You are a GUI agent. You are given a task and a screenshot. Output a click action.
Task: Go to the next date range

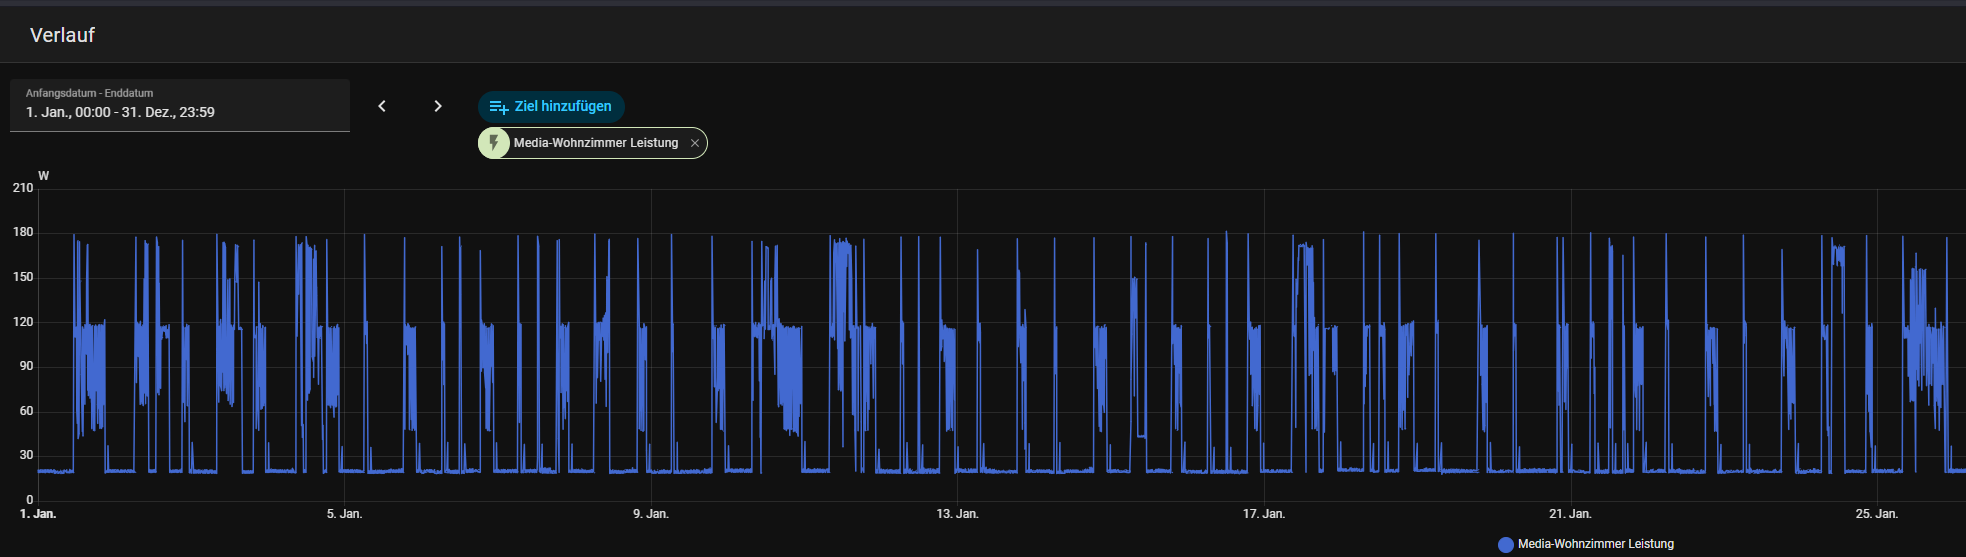pos(438,106)
